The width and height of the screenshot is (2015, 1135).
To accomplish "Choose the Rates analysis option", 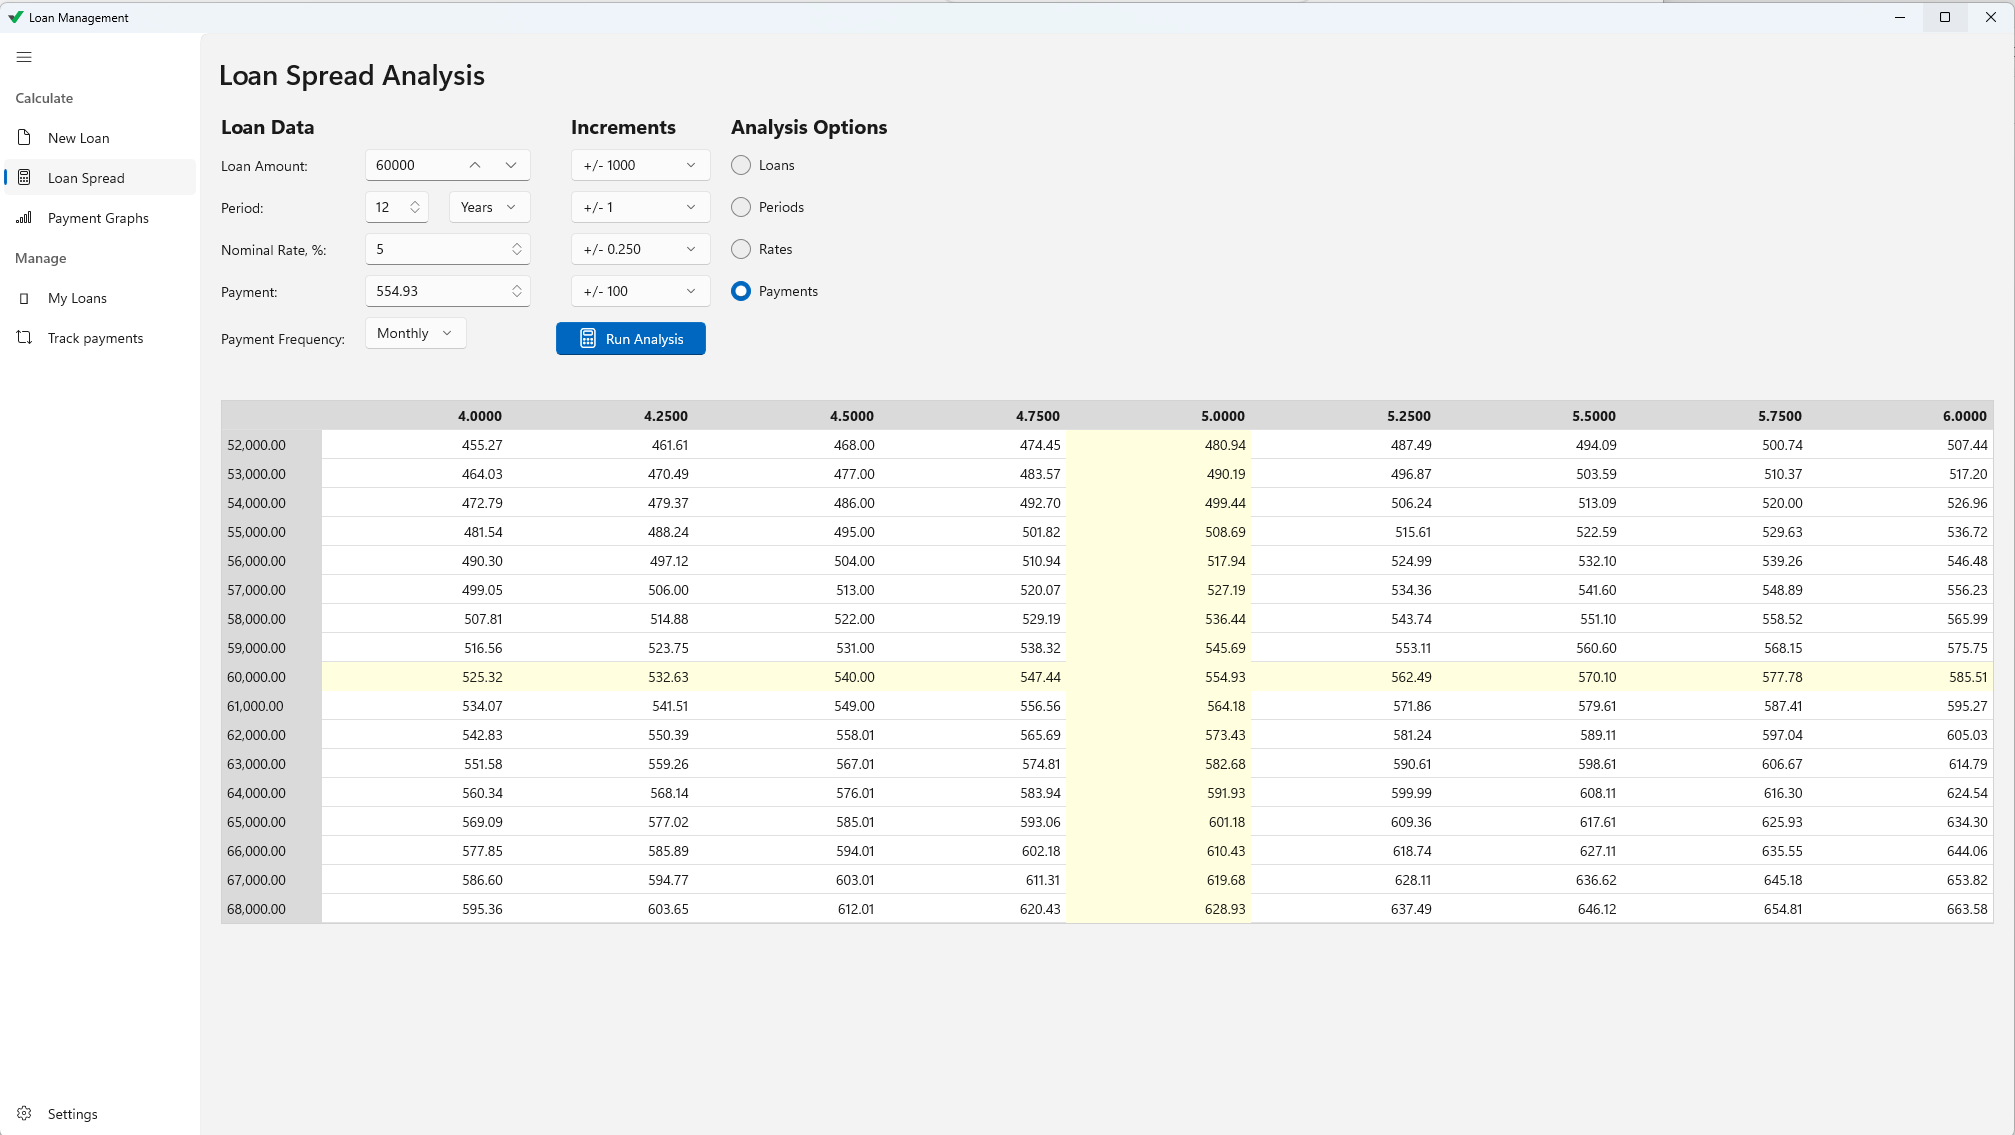I will (741, 249).
